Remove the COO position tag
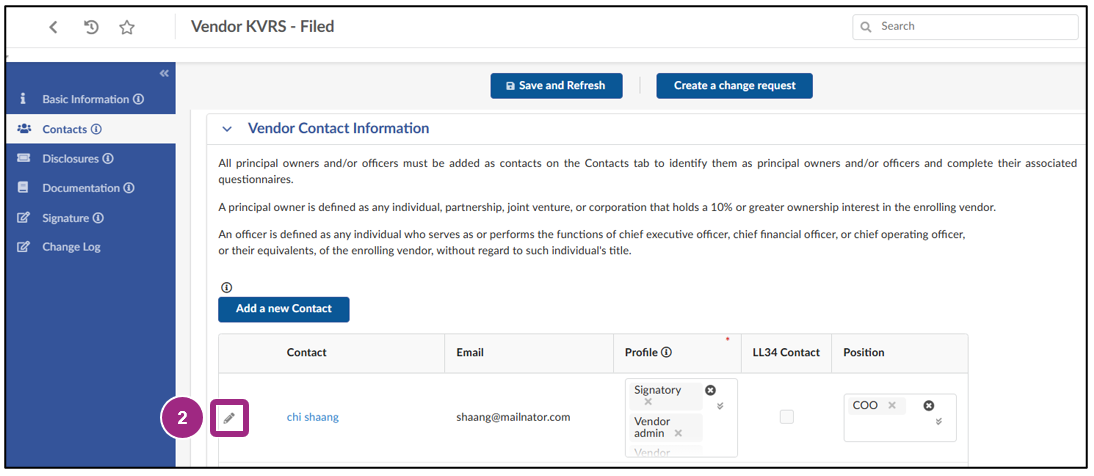Image resolution: width=1094 pixels, height=476 pixels. [891, 405]
